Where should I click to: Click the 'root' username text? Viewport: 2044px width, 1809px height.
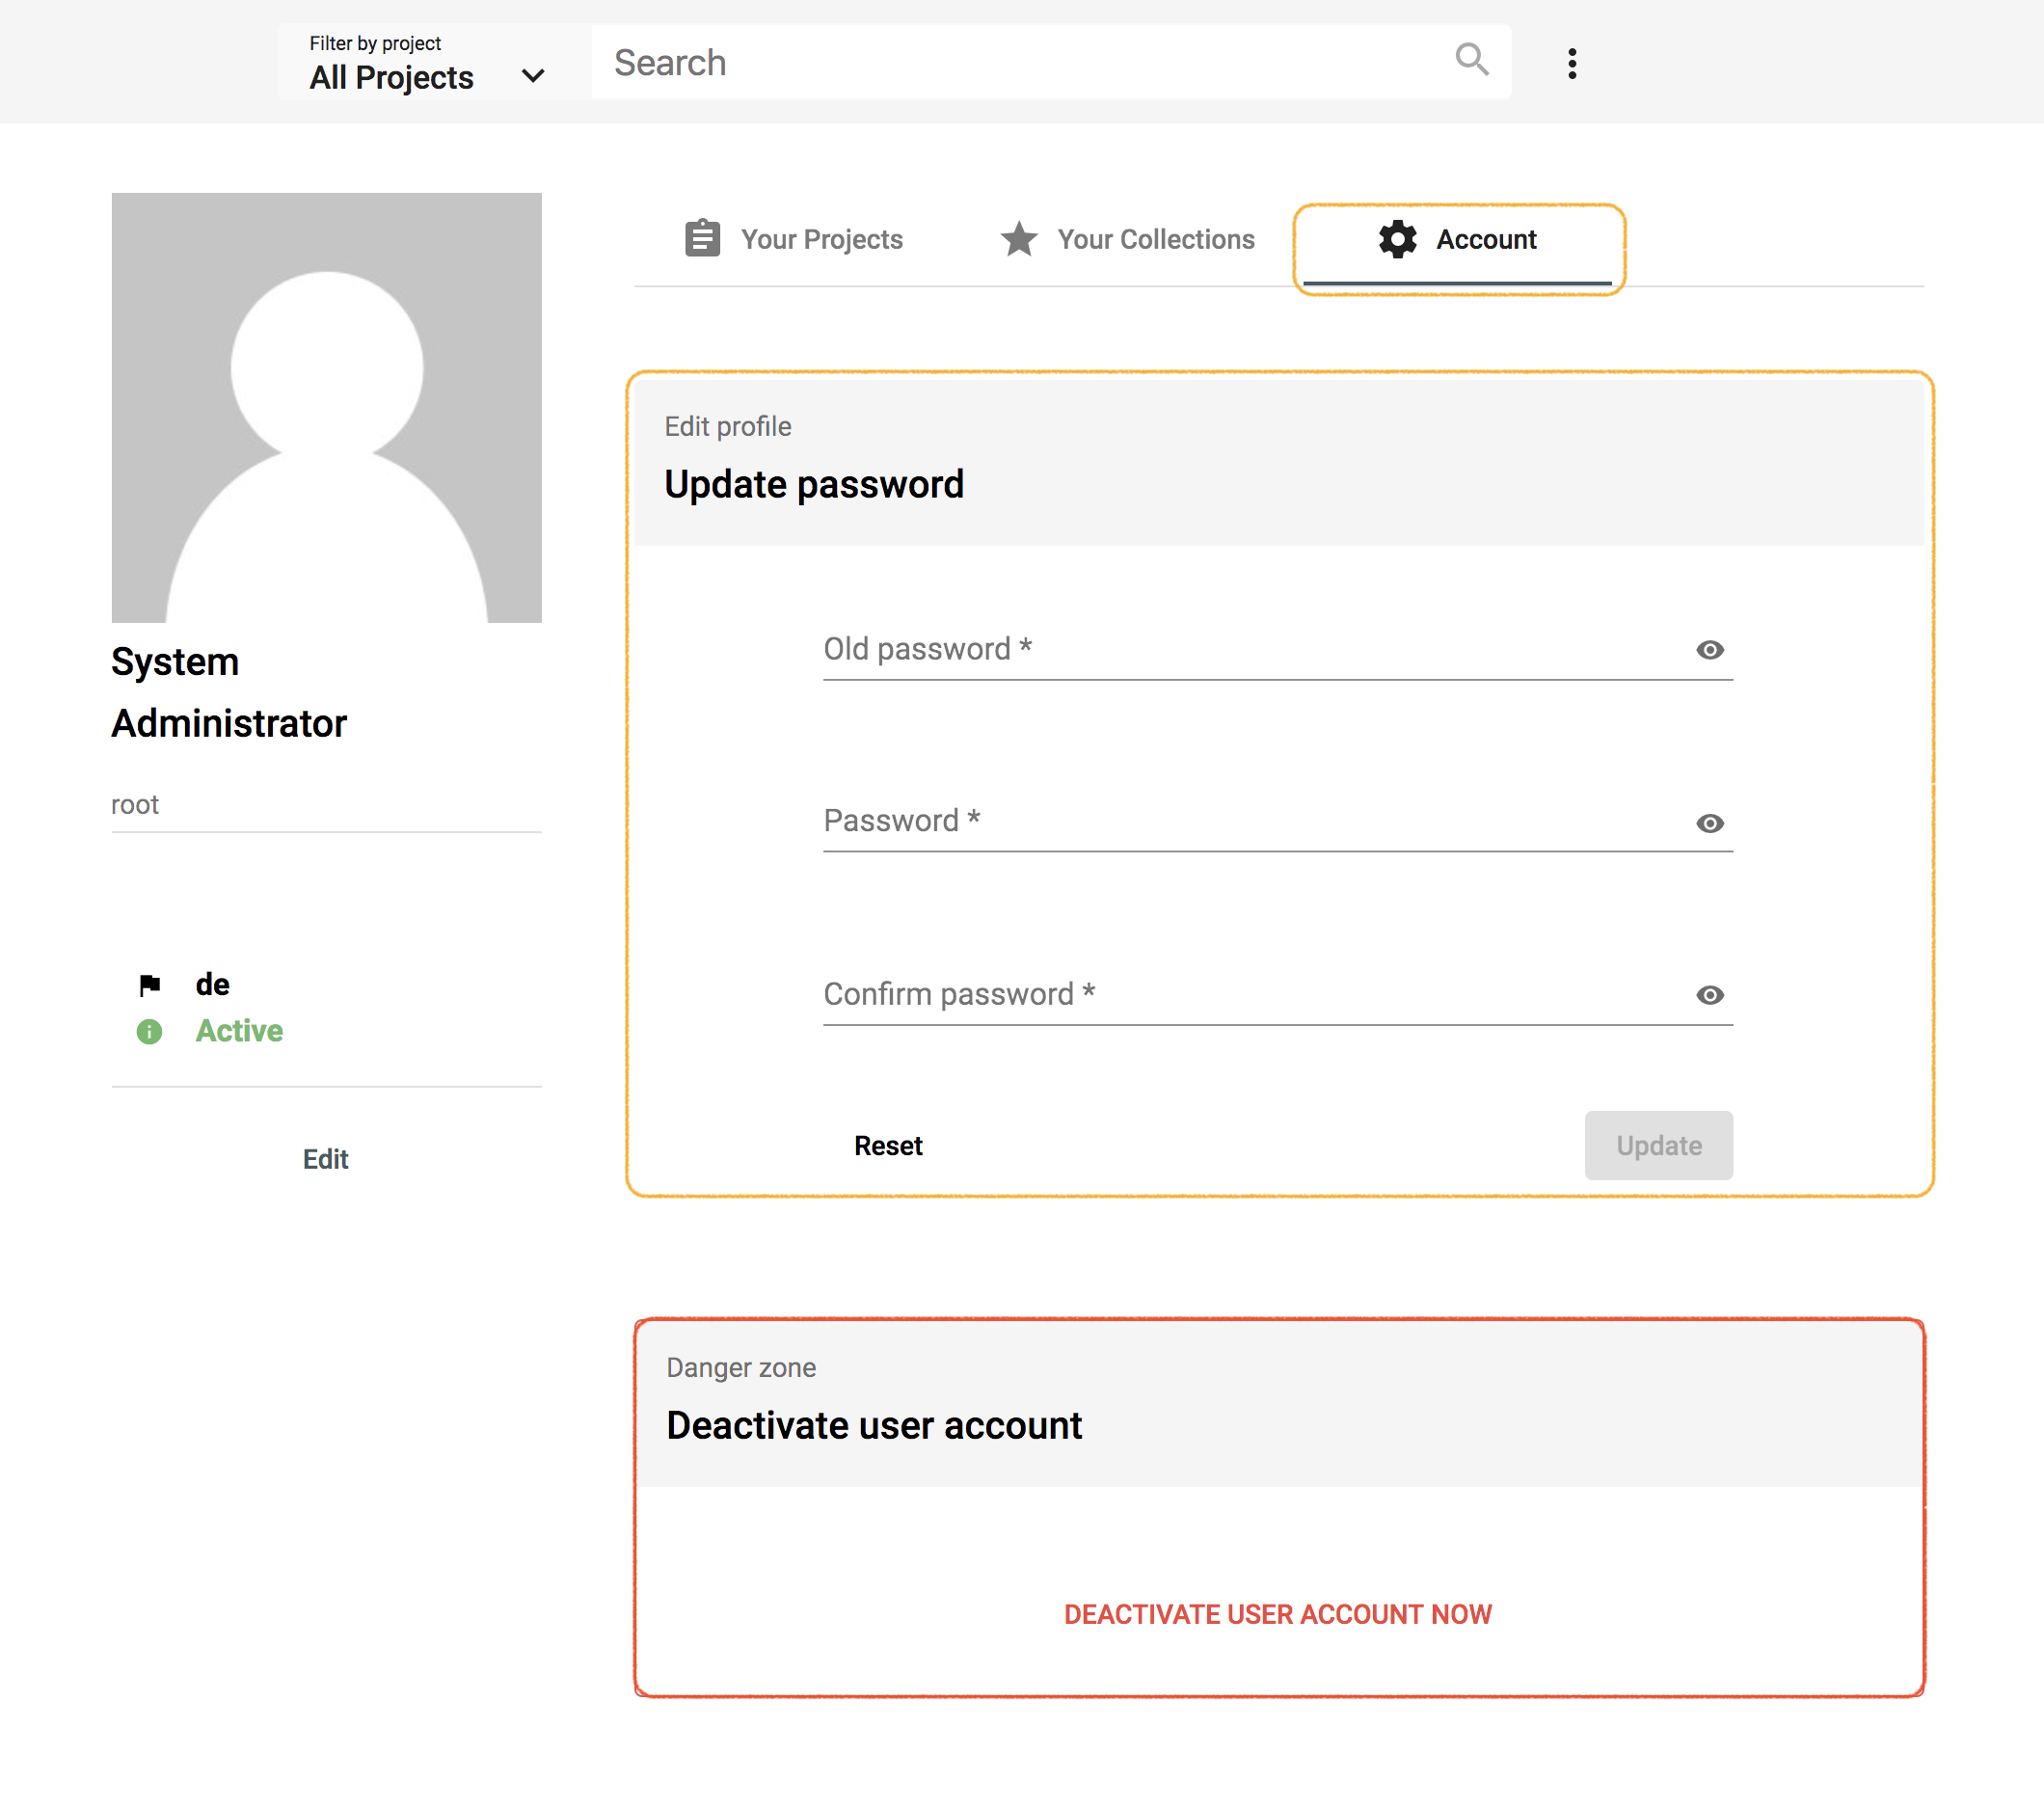(135, 804)
